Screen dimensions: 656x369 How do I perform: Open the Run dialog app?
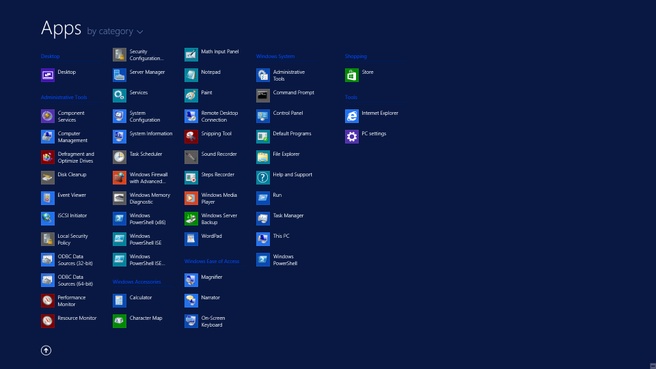click(x=269, y=198)
